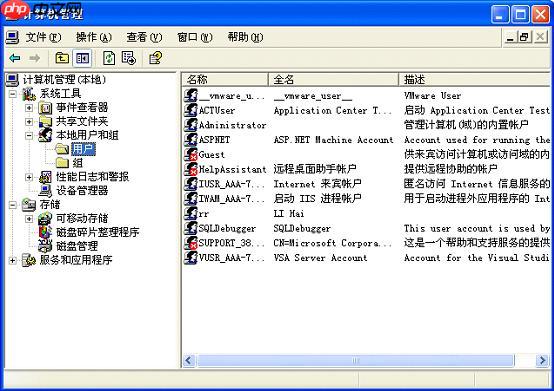
Task: Select the "LI Hai" full name cell
Action: (x=289, y=214)
